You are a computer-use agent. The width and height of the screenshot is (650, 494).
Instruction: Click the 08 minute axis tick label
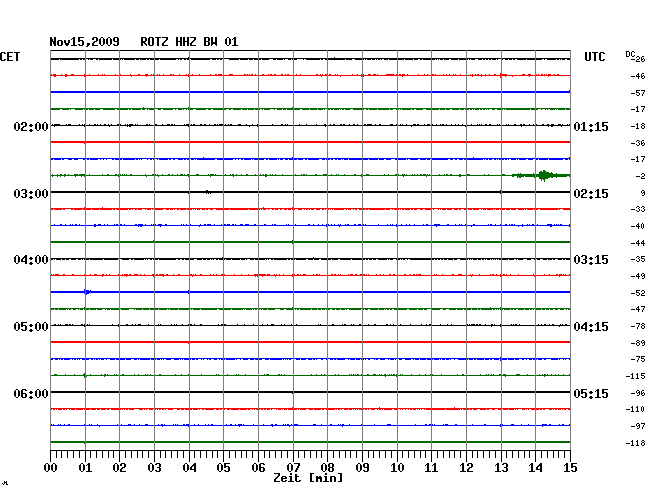pyautogui.click(x=327, y=467)
